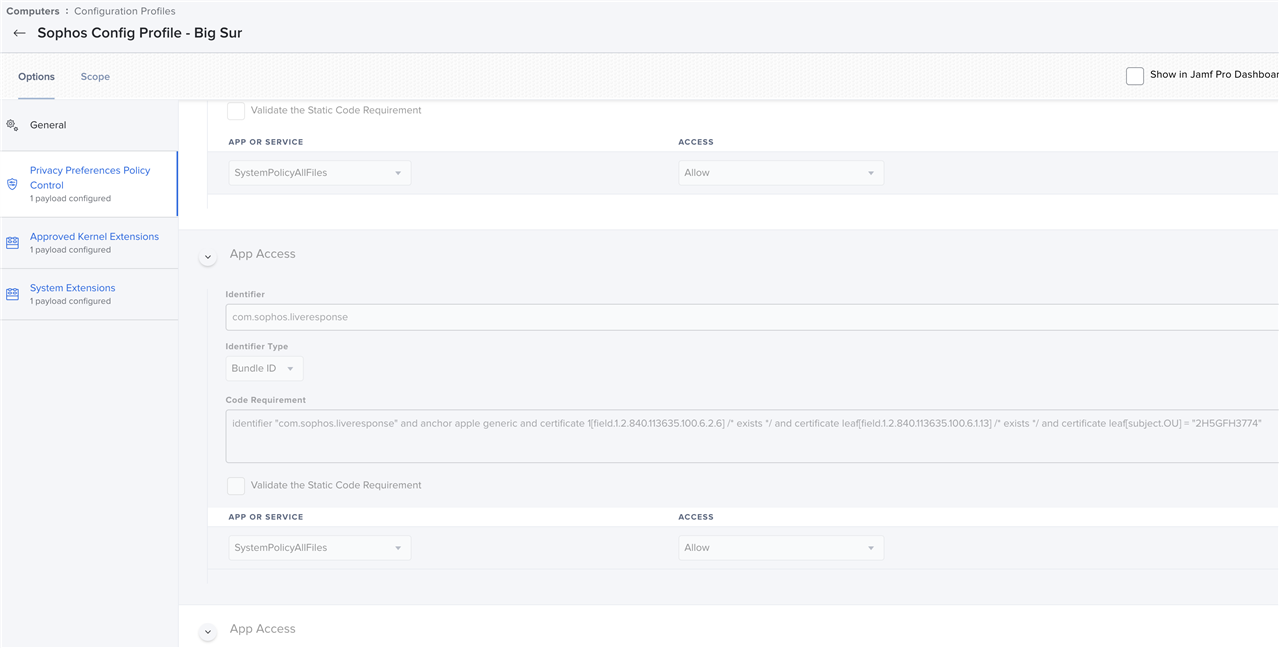Viewport: 1279px width, 648px height.
Task: Open SystemPolicyAllFiles dropdown under com.sophos.liveresponse
Action: (319, 548)
